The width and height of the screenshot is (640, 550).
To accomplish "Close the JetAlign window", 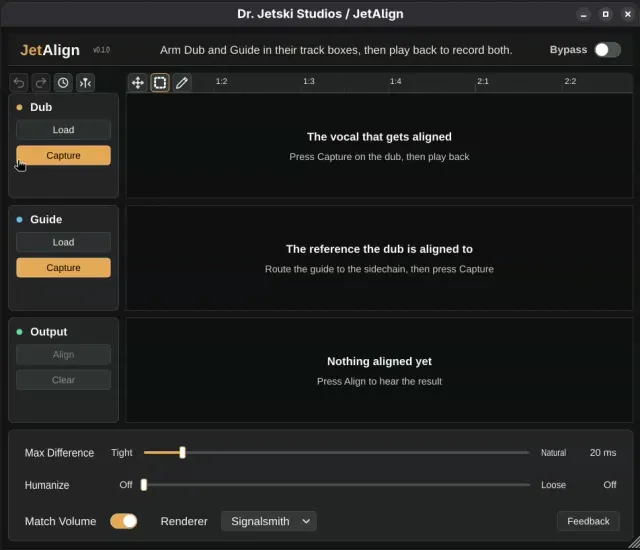I will click(x=628, y=14).
